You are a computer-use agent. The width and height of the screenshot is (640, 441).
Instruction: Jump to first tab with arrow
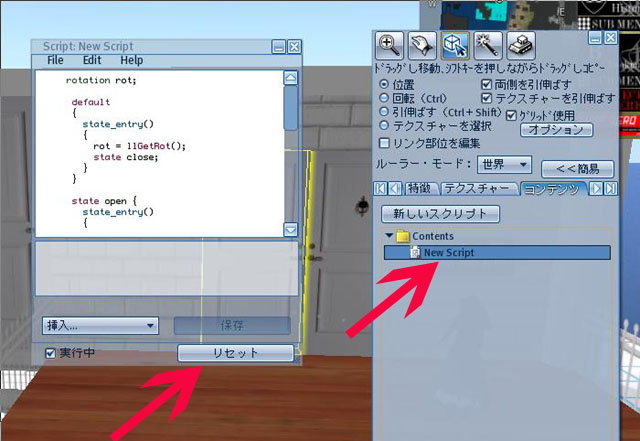[x=380, y=188]
